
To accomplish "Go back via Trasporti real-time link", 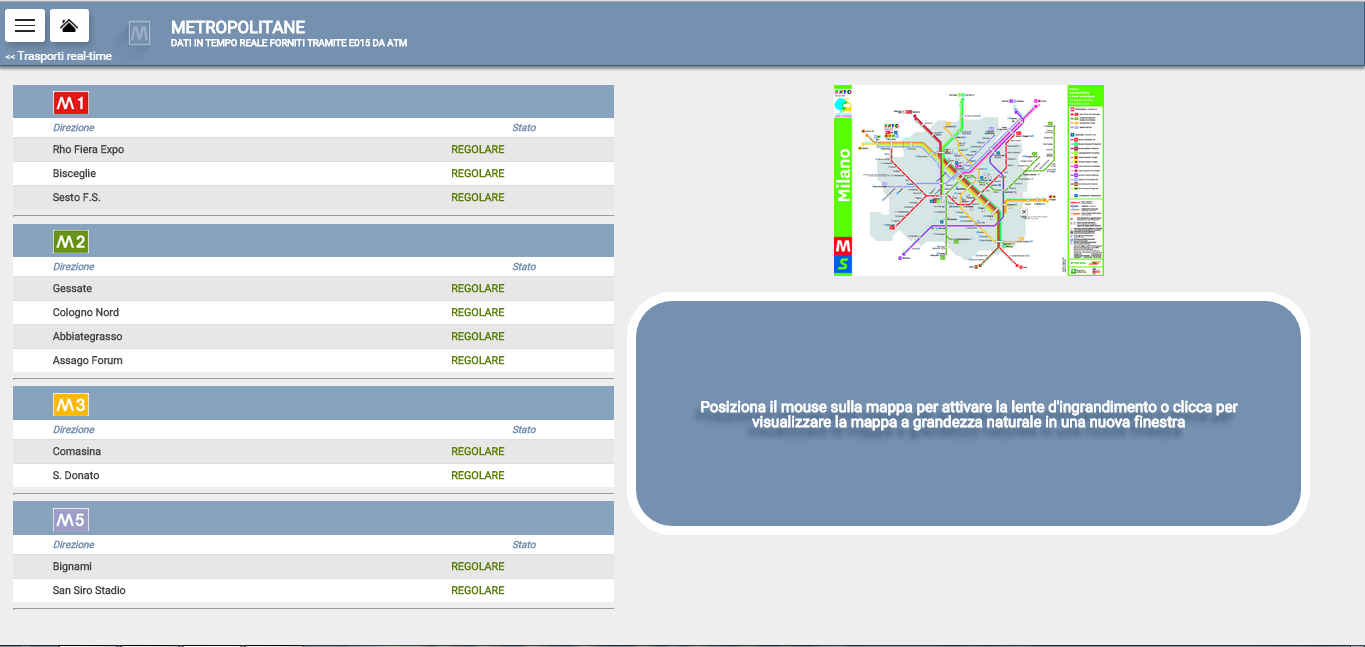I will coord(58,56).
